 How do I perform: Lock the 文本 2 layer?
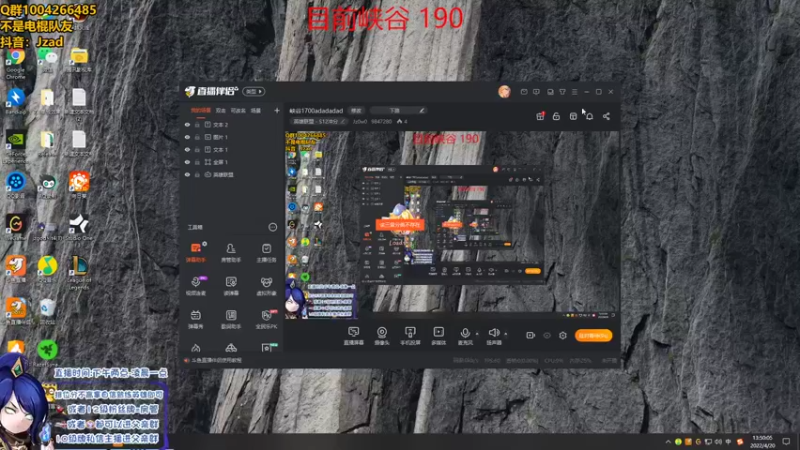197,124
